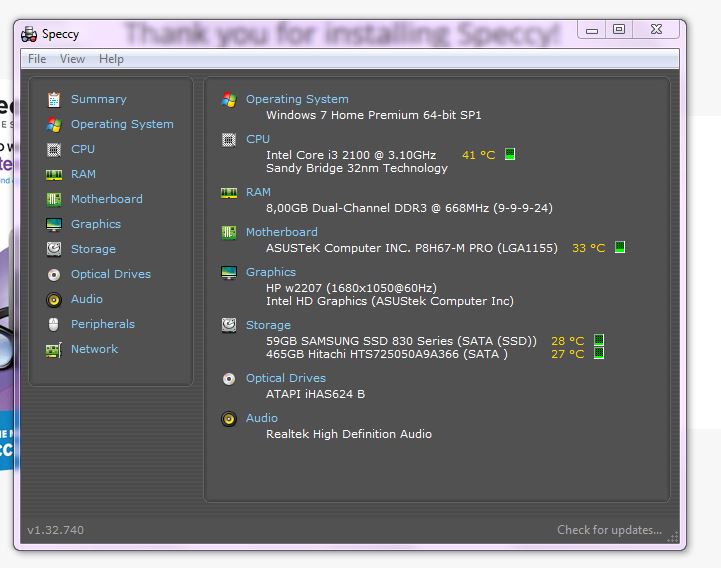Click the SSD temperature 28 °C value
721x568 pixels.
(x=567, y=341)
